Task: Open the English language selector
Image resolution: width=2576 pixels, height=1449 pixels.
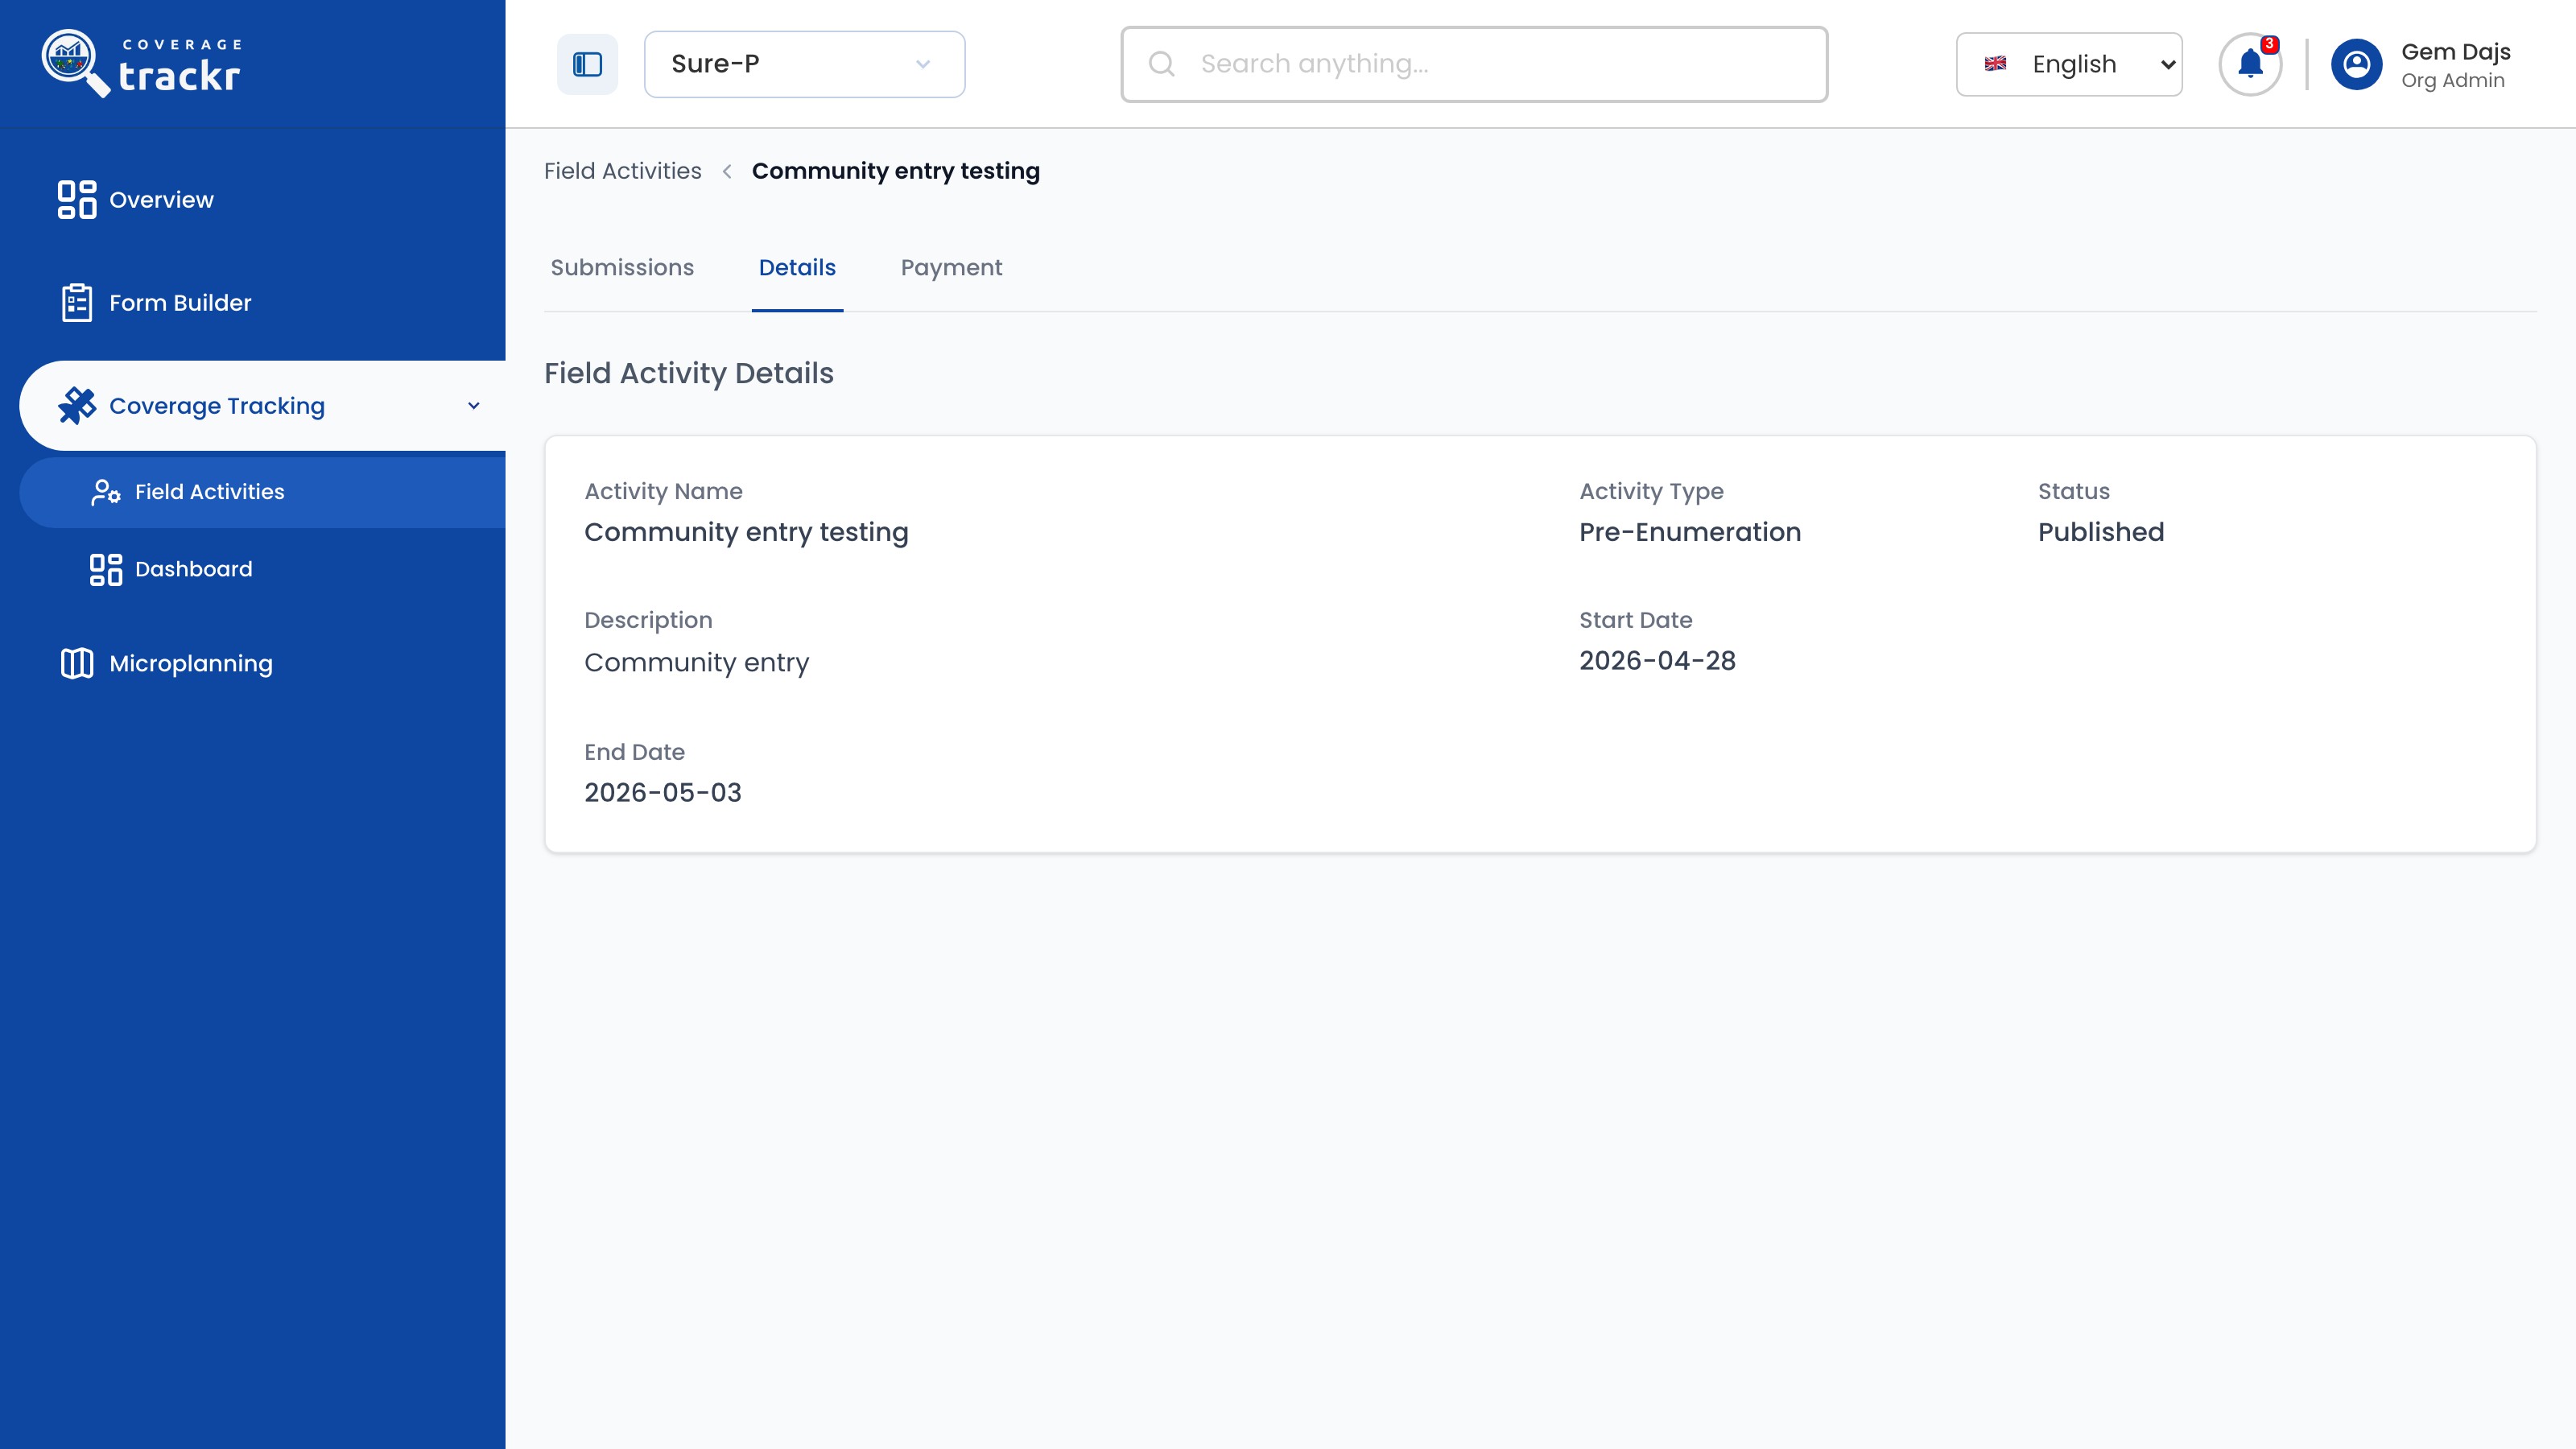Action: [2069, 64]
